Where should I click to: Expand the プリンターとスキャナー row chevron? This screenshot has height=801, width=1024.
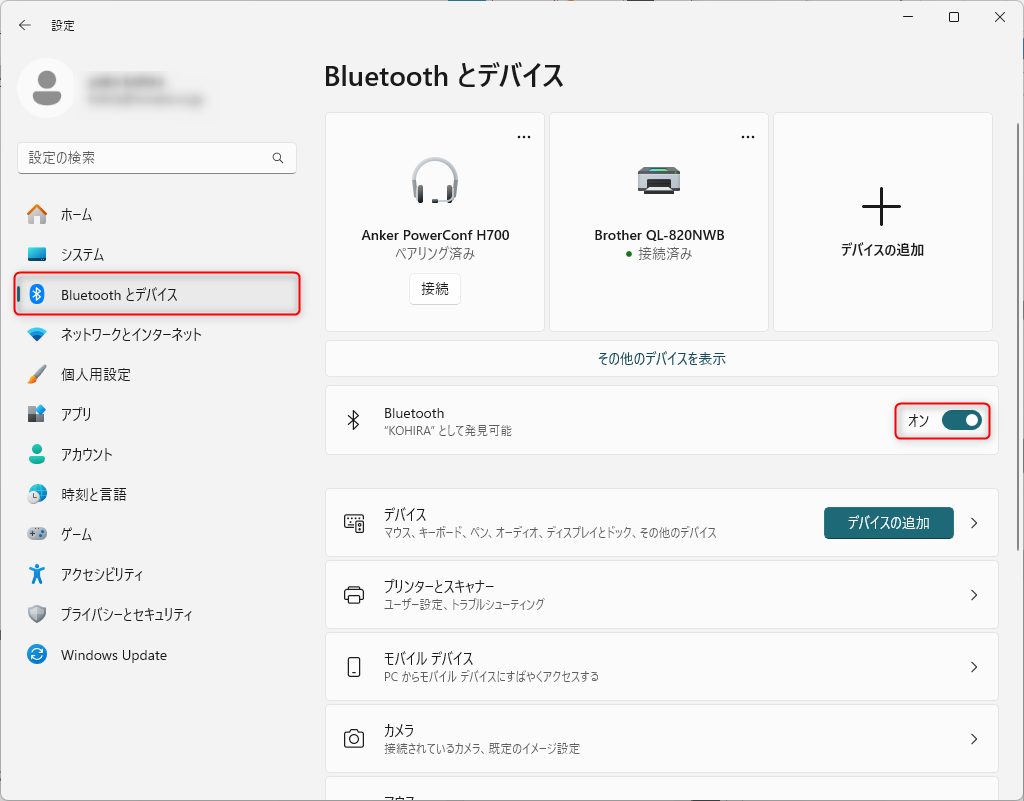(974, 595)
